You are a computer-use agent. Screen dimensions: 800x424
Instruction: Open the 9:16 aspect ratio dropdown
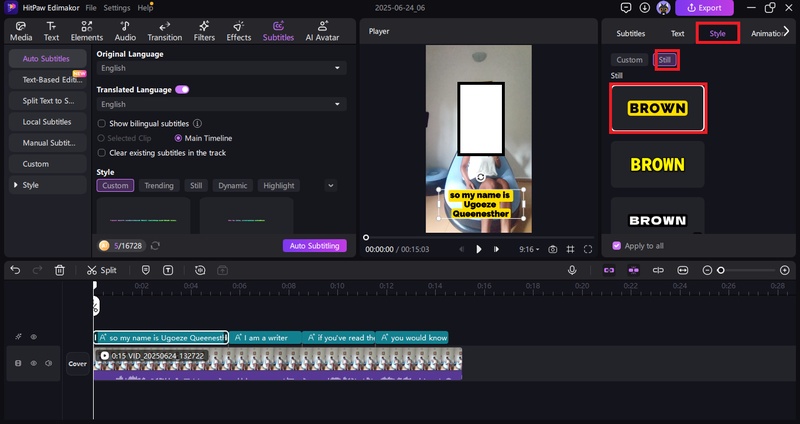coord(531,249)
